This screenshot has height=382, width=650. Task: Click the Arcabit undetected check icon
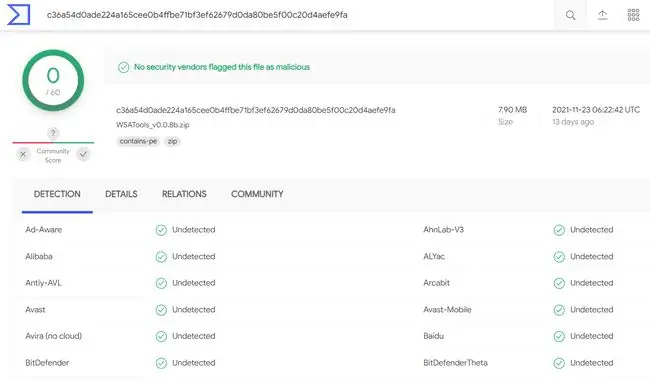tap(559, 283)
